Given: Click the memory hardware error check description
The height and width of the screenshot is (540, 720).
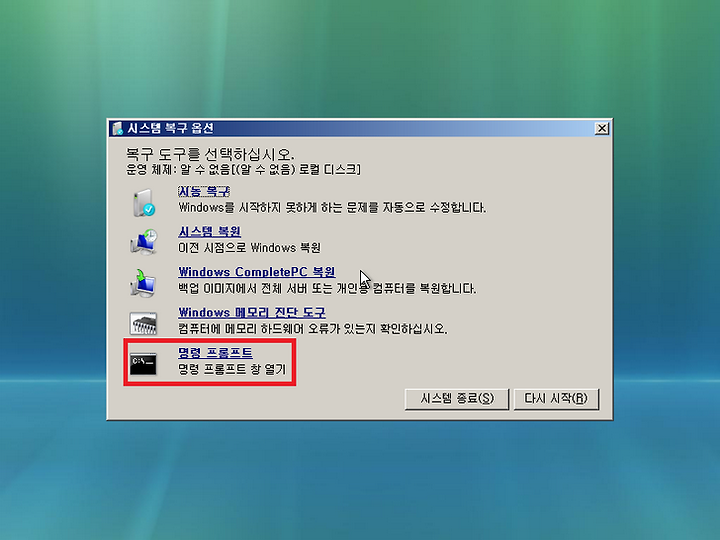Looking at the screenshot, I should pyautogui.click(x=313, y=329).
